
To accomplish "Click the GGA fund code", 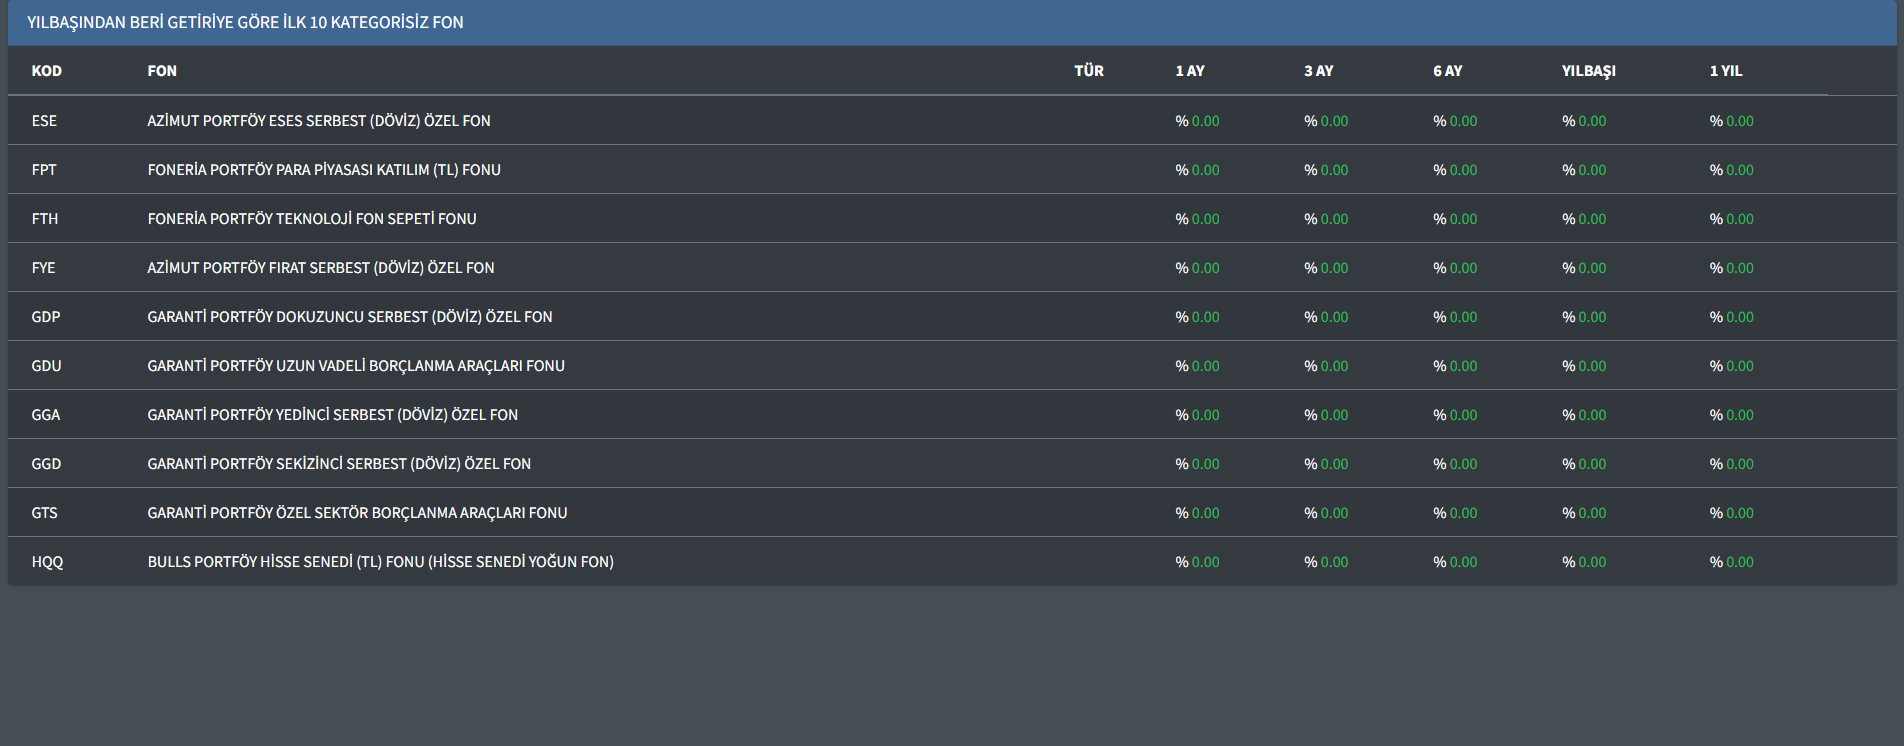I will pos(46,415).
